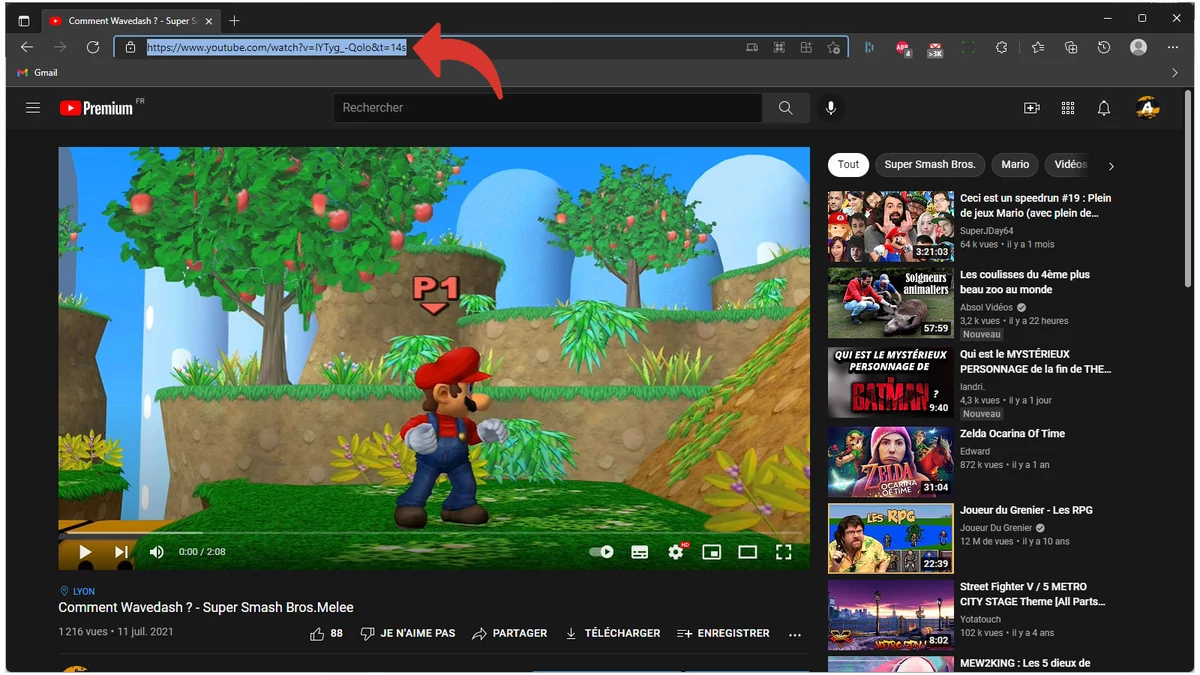Open 'Street Fighter V / 5 METRO' video title
The image size is (1200, 675).
[x=1033, y=594]
